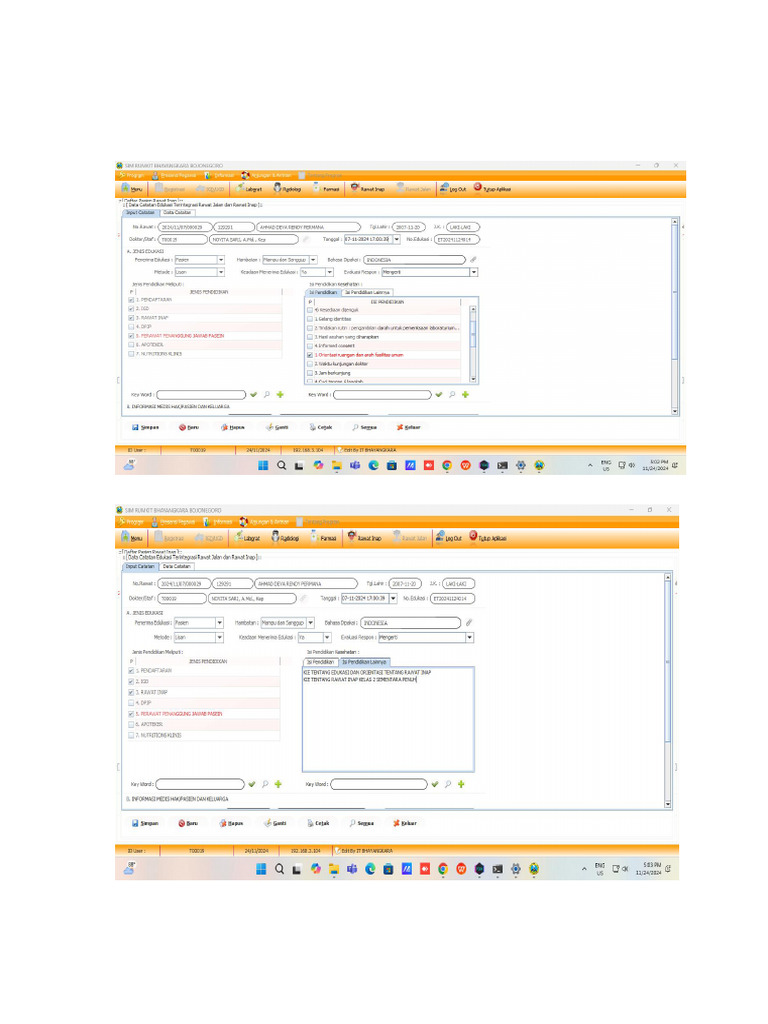This screenshot has width=768, height=1024.
Task: Open Labgrat toolbar icon in the 5:02 PM window
Action: [240, 188]
